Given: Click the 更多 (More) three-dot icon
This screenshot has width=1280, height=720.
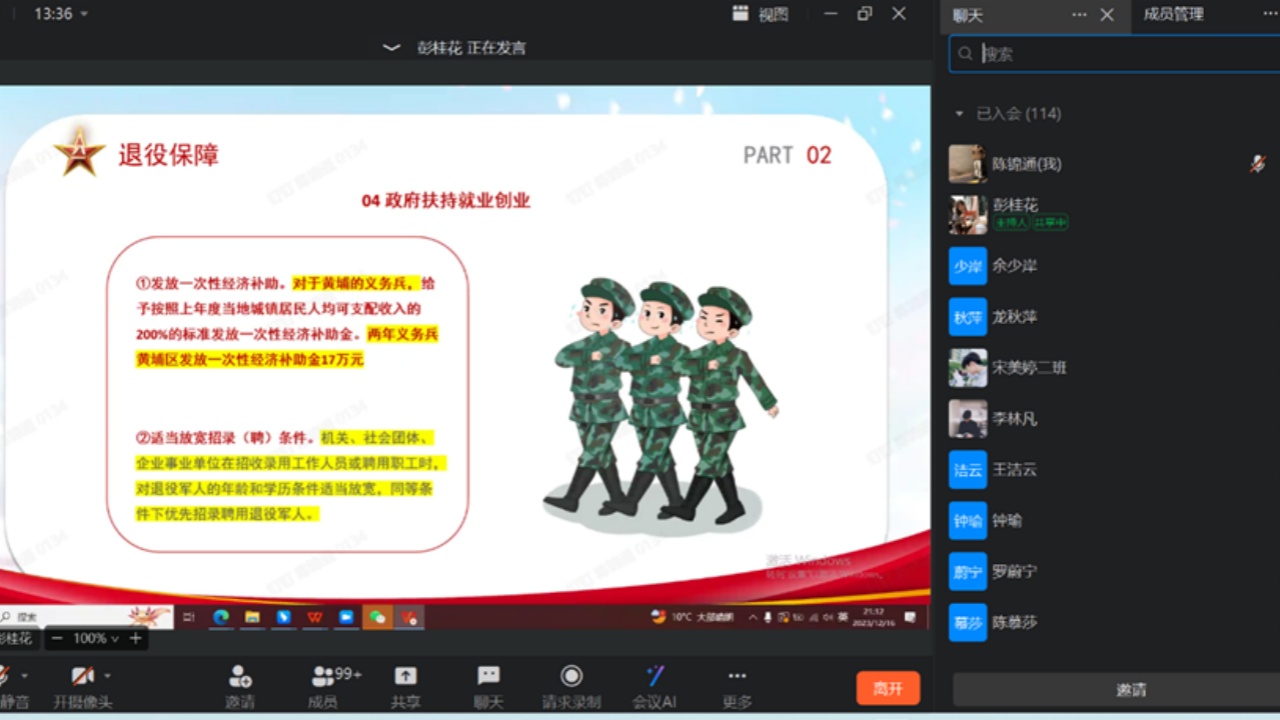Looking at the screenshot, I should (737, 677).
